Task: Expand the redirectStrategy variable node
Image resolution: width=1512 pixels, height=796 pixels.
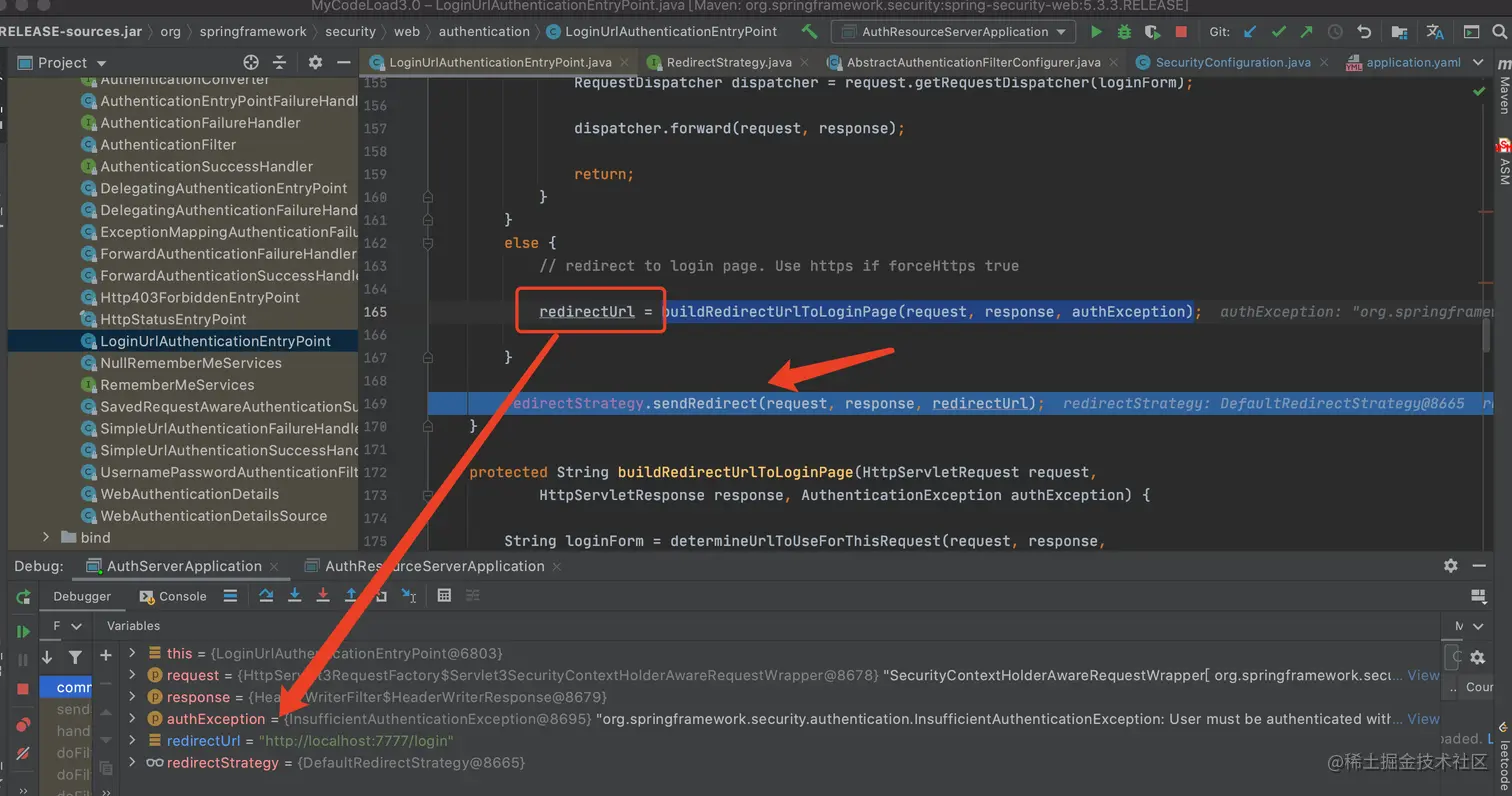Action: (132, 763)
